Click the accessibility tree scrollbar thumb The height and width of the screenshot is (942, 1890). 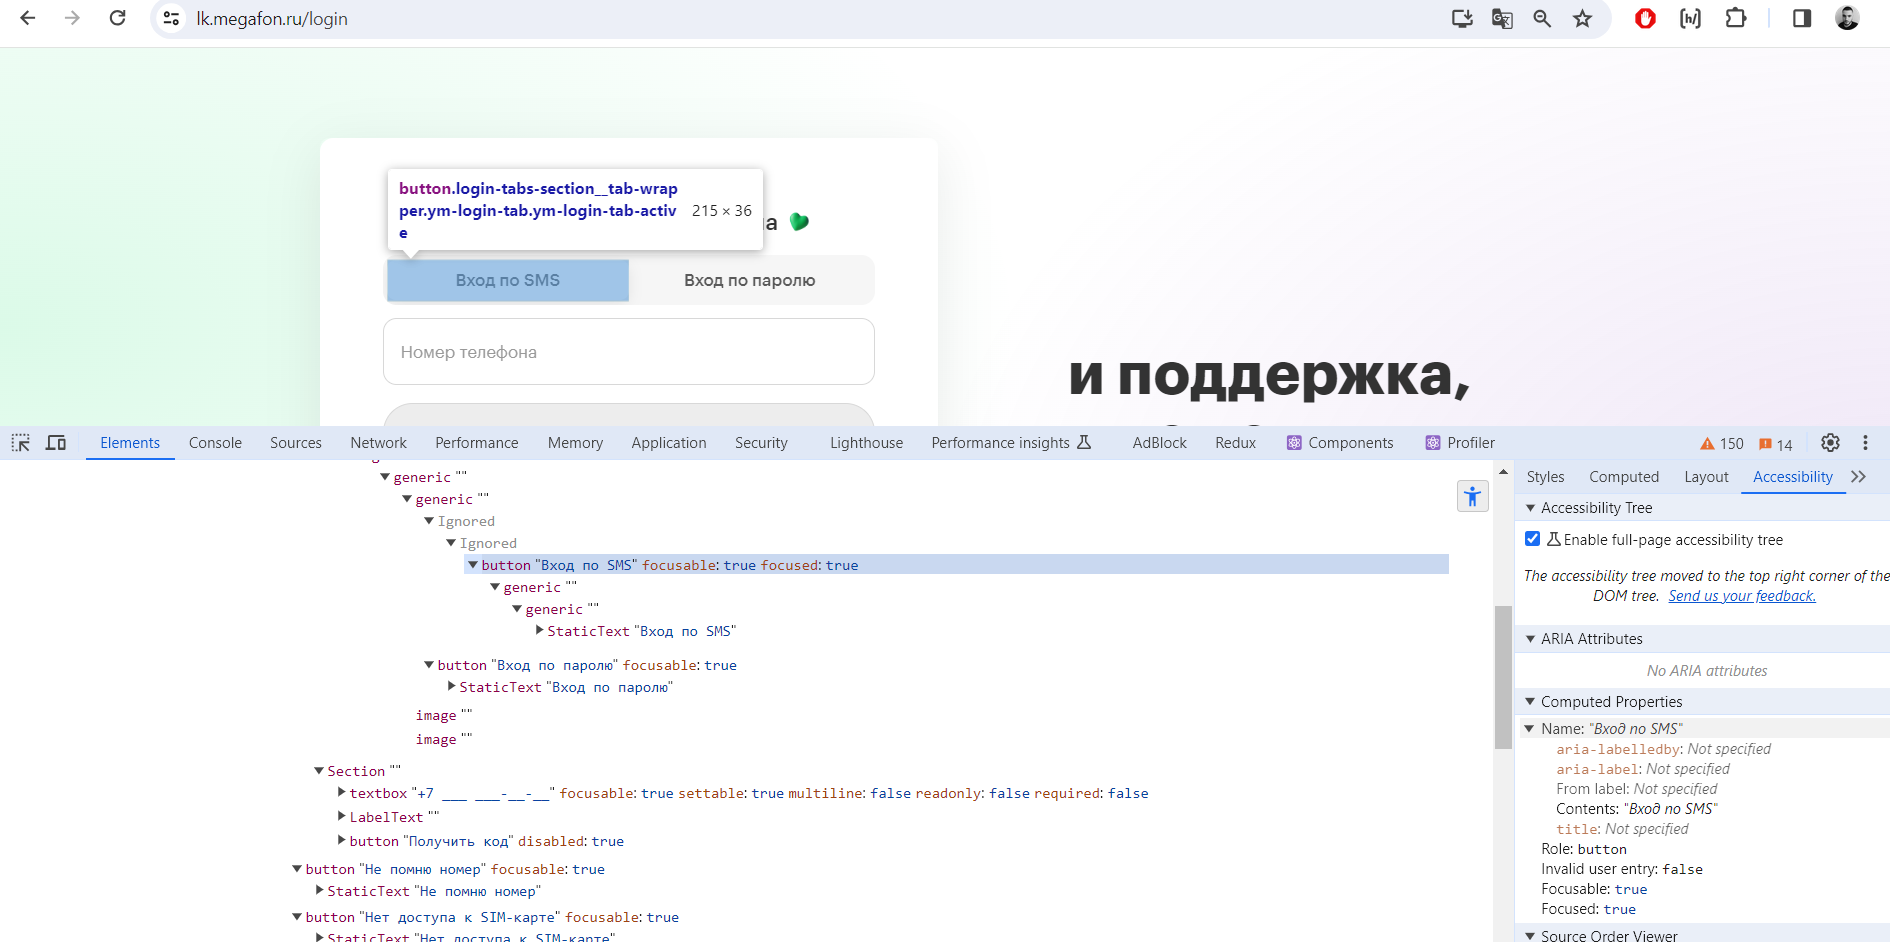(x=1503, y=677)
